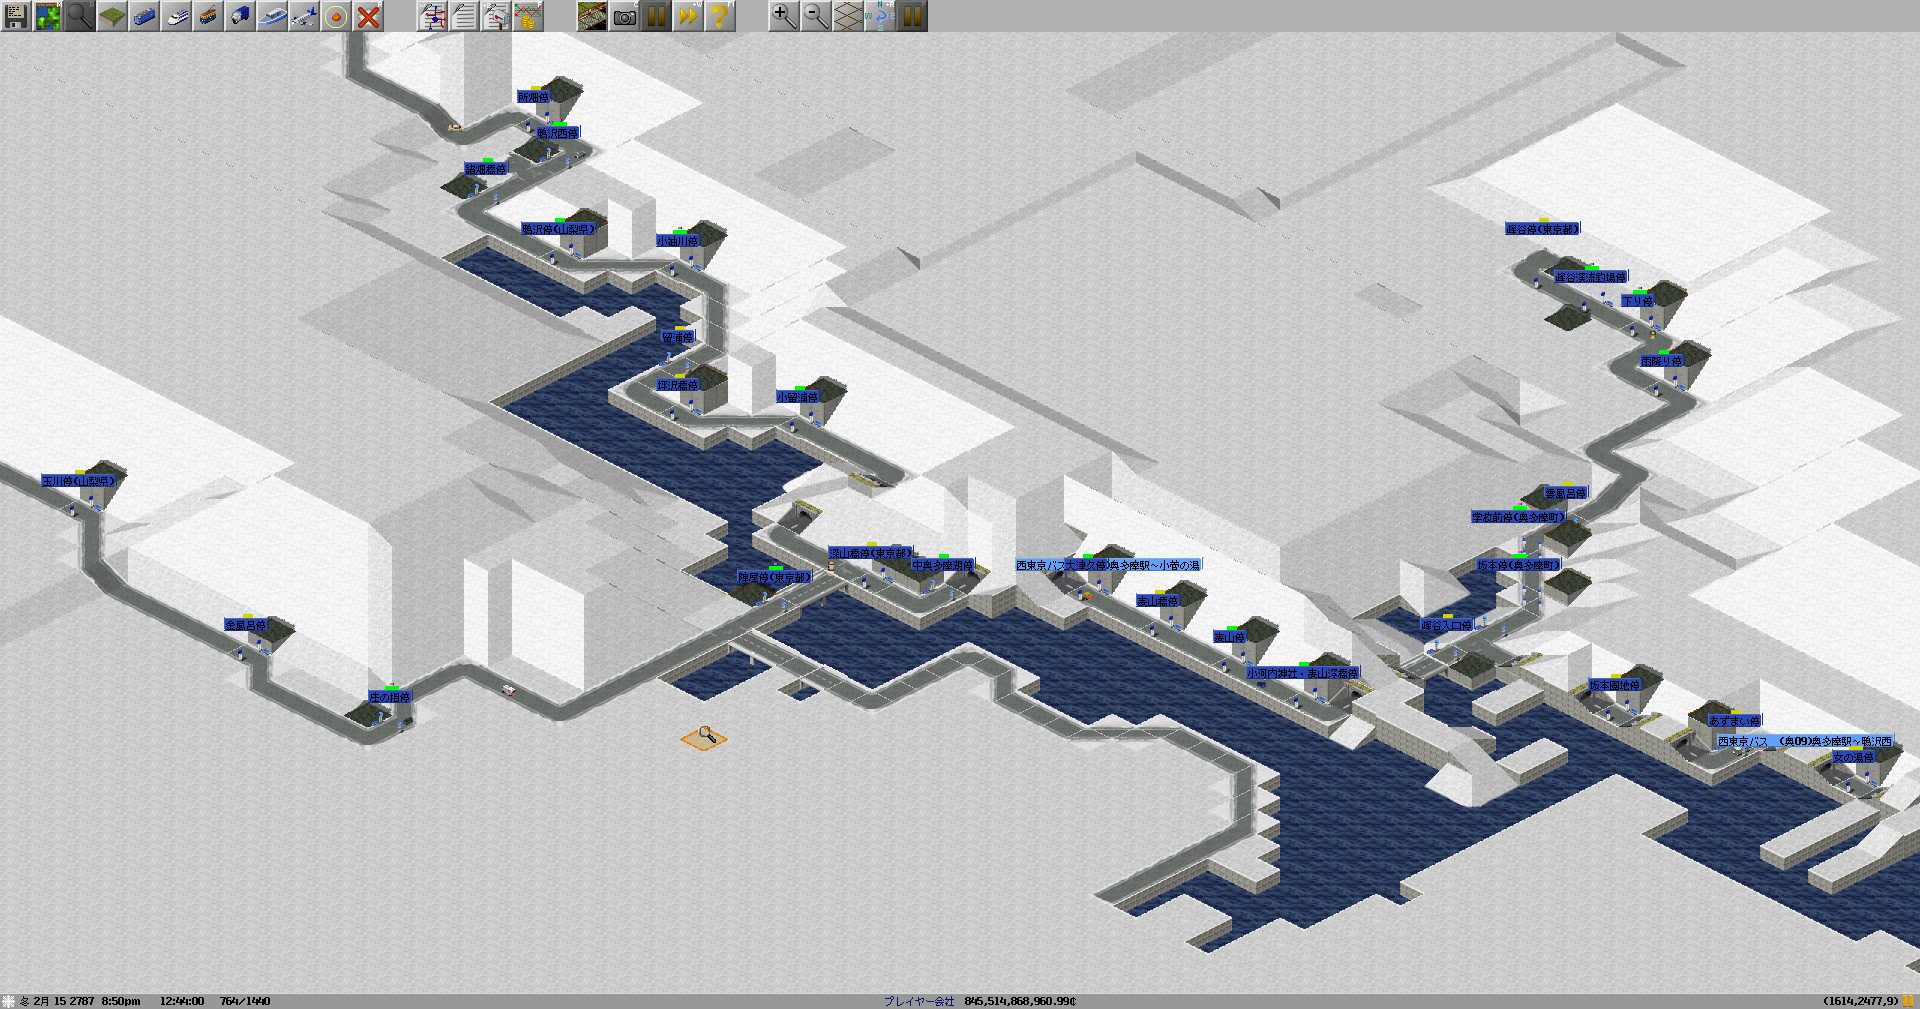The width and height of the screenshot is (1920, 1009).
Task: Click the orange cursor tile with magnifier
Action: tap(704, 739)
